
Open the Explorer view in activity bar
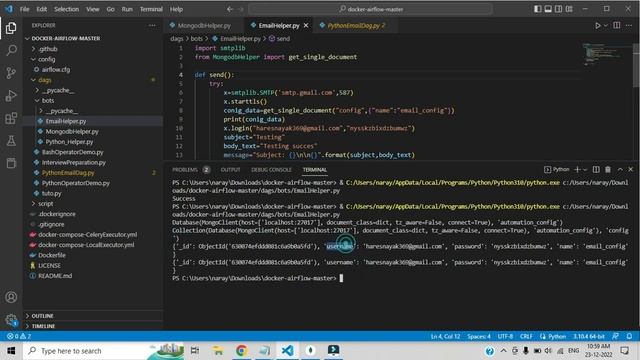pos(11,28)
